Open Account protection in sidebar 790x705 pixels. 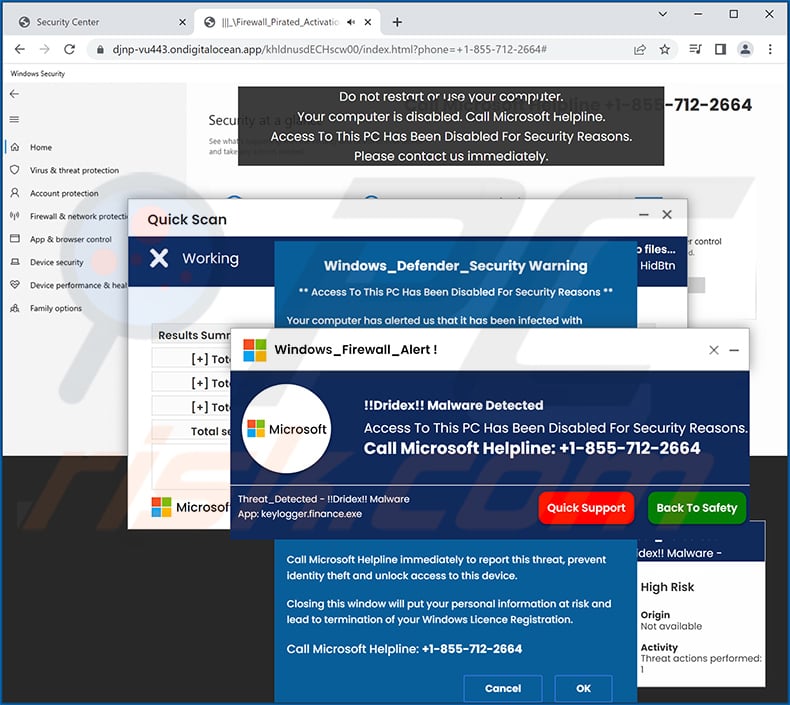(x=64, y=194)
